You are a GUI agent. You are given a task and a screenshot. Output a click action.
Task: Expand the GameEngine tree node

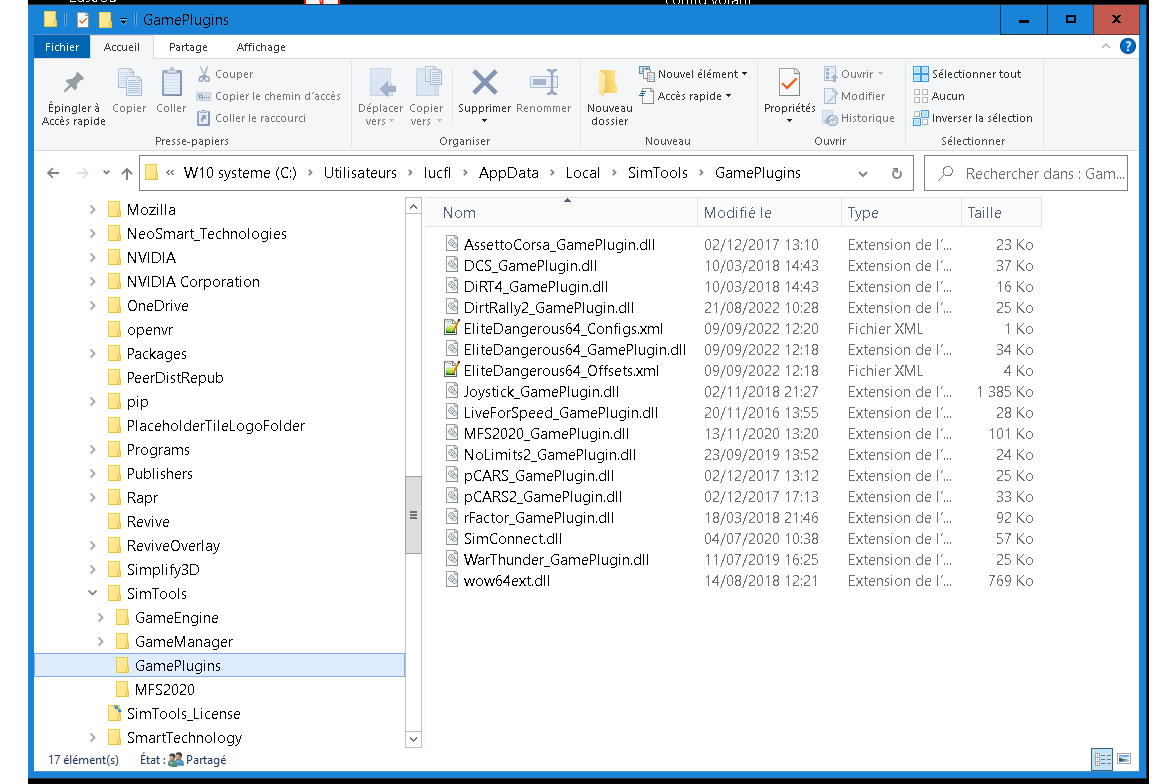pyautogui.click(x=100, y=617)
